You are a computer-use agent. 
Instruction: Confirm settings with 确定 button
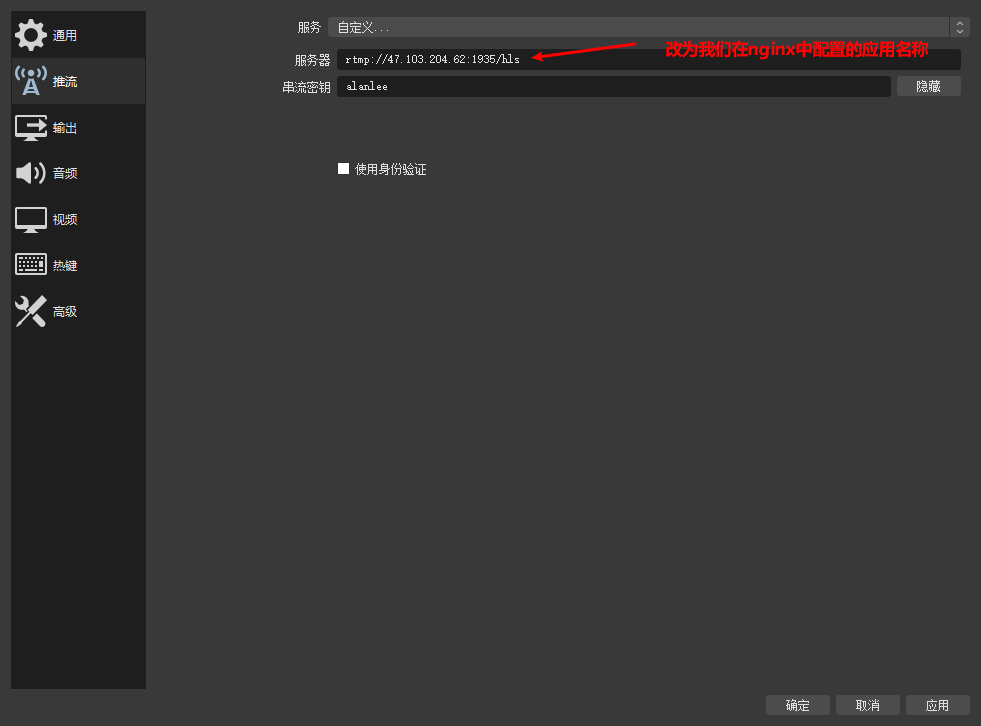(x=798, y=705)
